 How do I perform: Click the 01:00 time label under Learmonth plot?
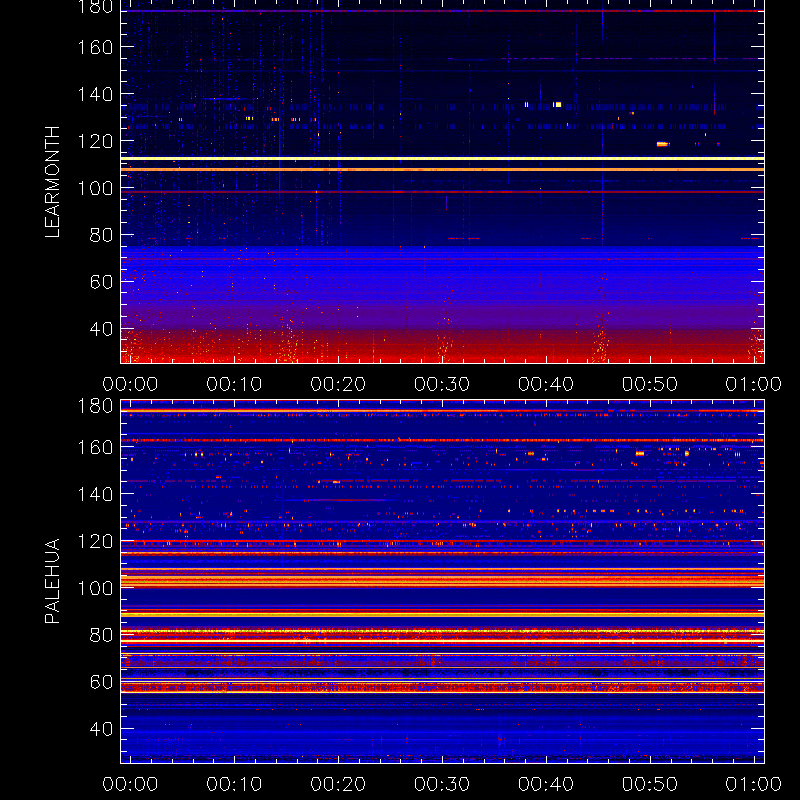click(x=754, y=384)
